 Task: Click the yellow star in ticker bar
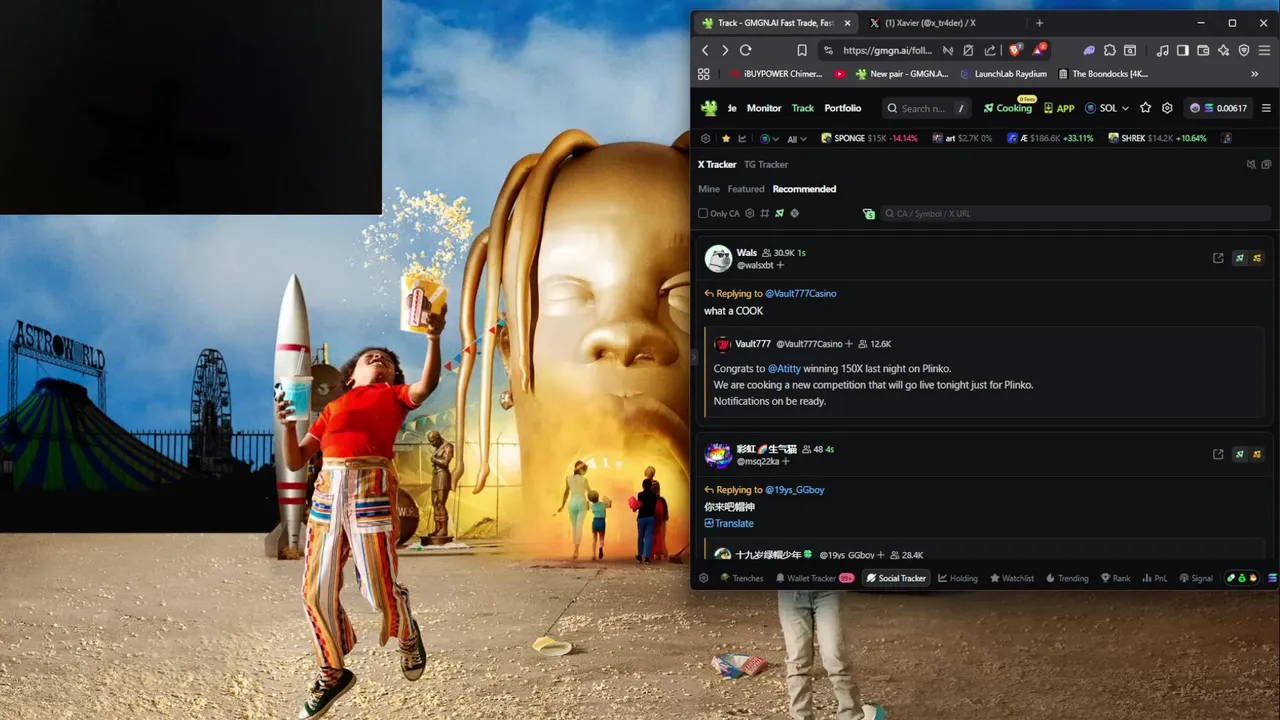(x=726, y=138)
